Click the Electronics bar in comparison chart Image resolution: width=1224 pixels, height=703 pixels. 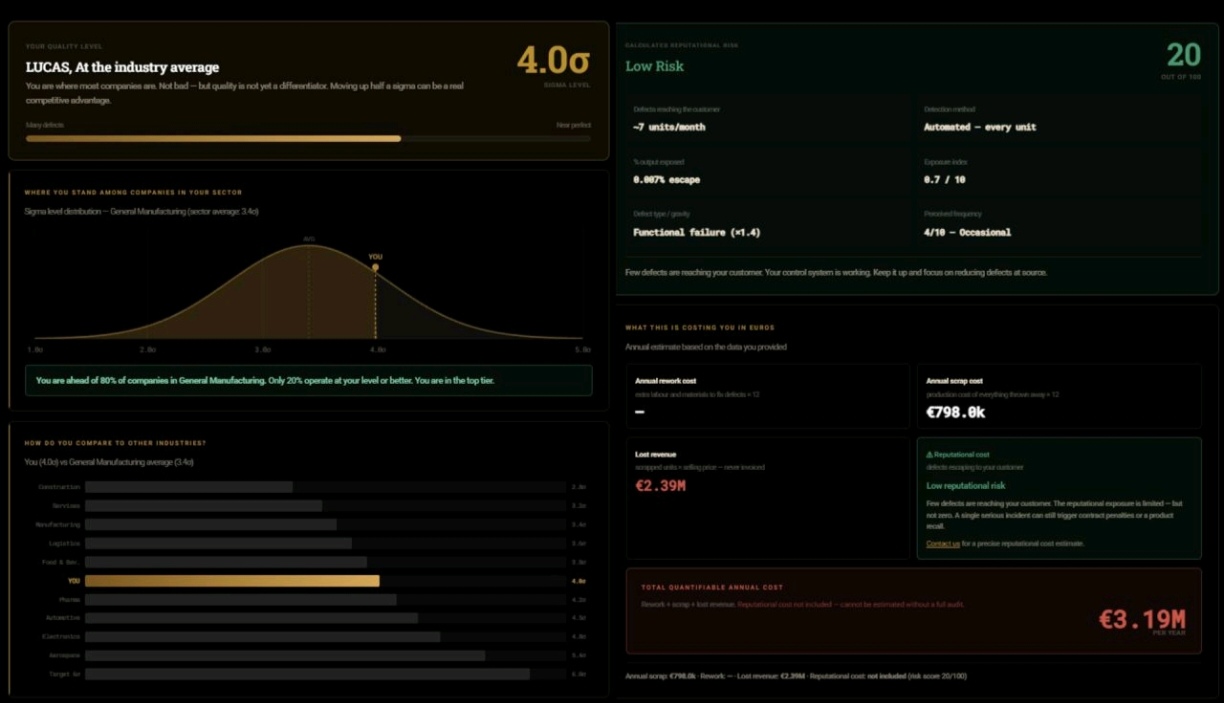pos(263,636)
